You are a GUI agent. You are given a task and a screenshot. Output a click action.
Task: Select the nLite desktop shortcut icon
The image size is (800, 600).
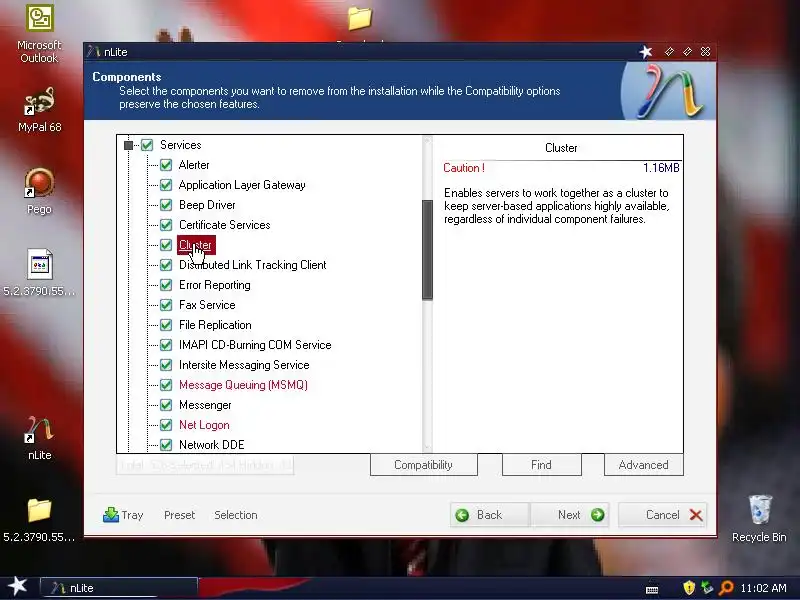[x=39, y=438]
